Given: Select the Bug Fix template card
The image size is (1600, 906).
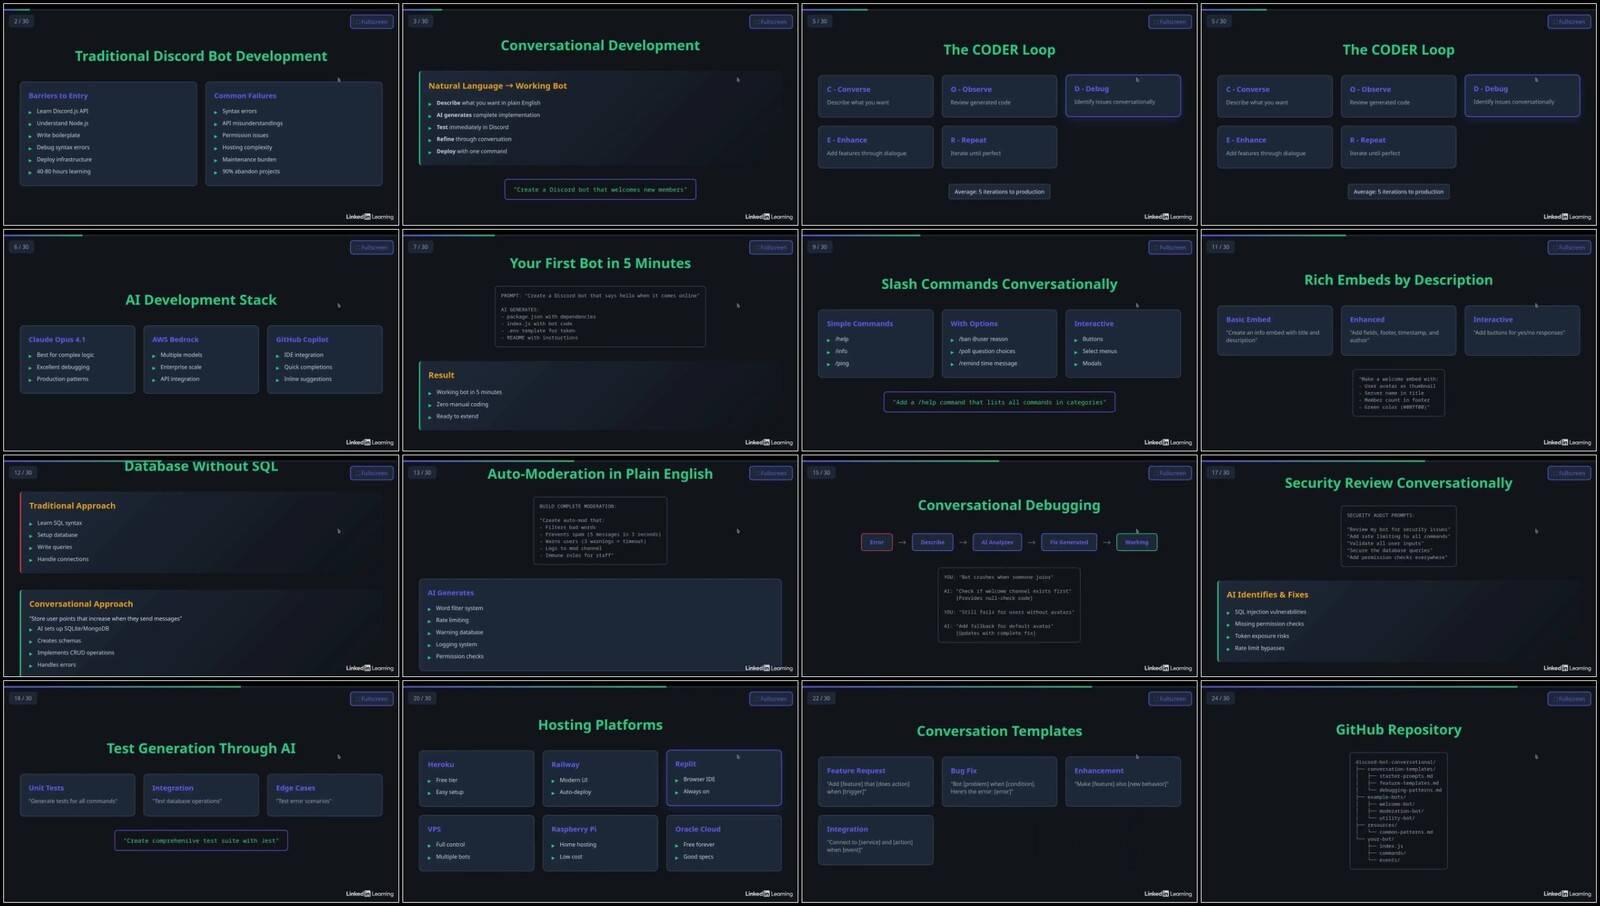Looking at the screenshot, I should 999,782.
